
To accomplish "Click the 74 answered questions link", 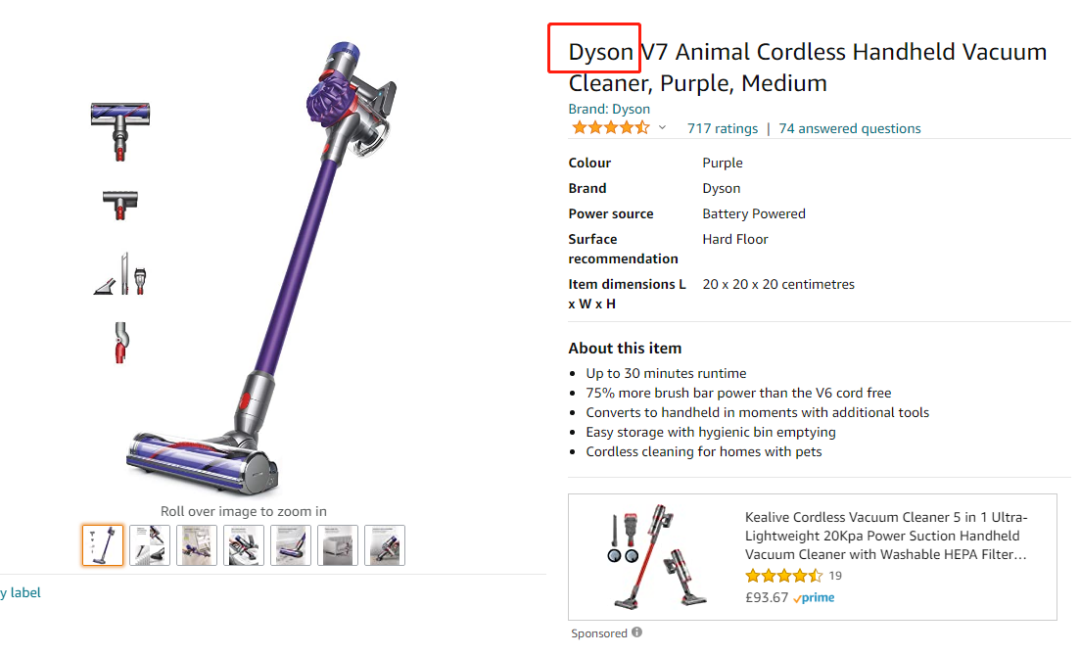I will 848,128.
